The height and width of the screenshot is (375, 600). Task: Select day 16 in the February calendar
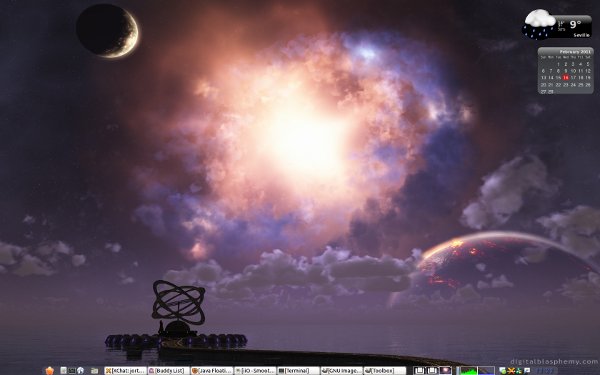(x=566, y=77)
